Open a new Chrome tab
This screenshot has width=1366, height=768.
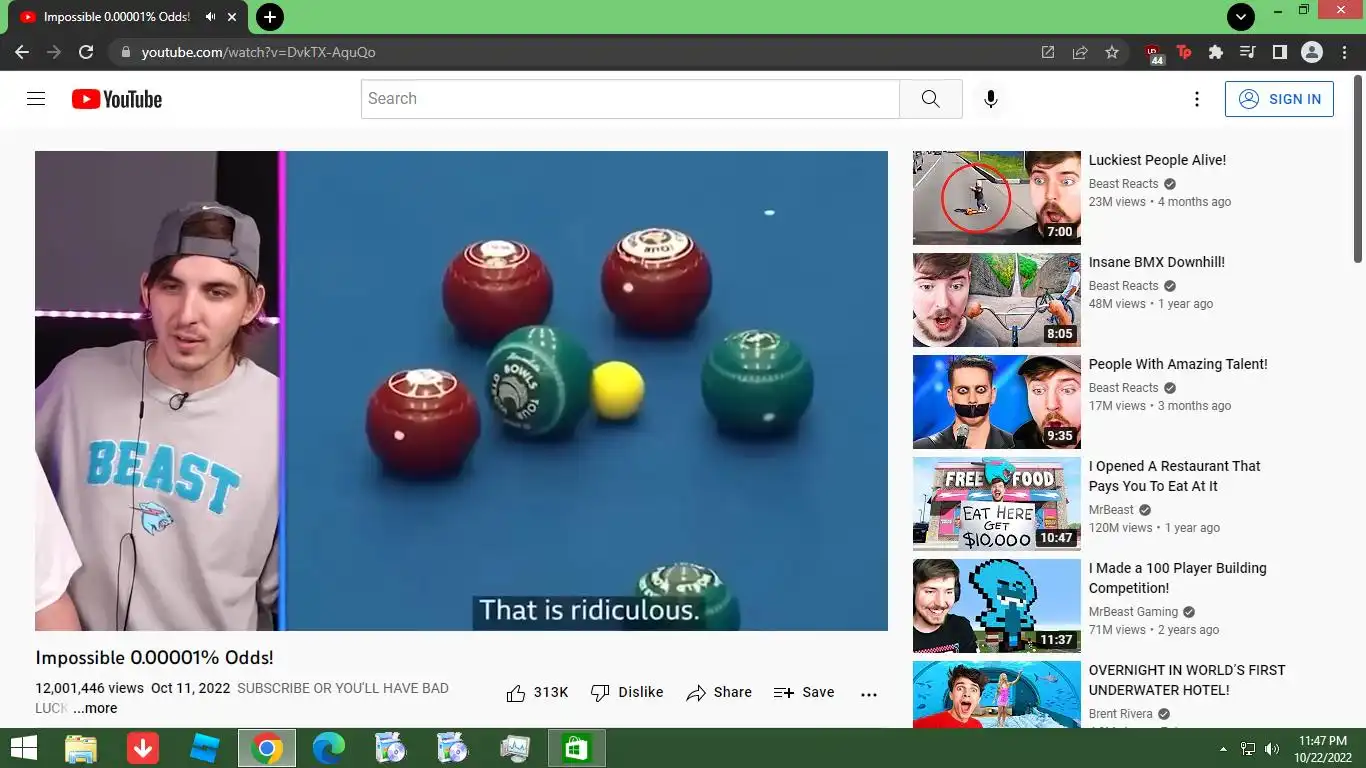[269, 17]
